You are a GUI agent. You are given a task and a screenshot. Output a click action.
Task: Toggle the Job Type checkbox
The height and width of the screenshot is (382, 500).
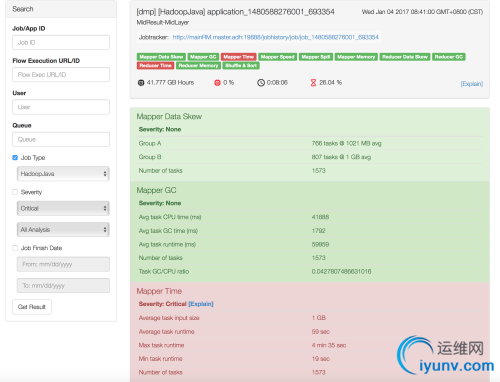coord(15,158)
